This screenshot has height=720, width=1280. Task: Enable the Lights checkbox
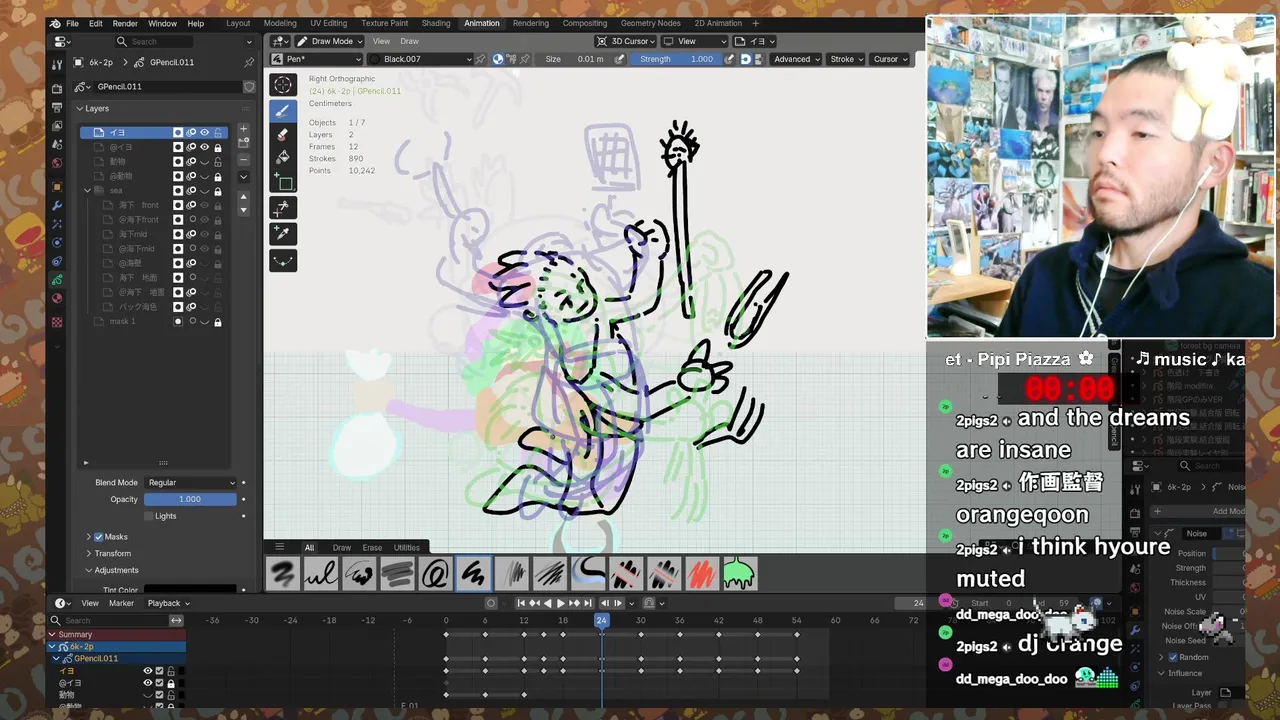click(149, 516)
